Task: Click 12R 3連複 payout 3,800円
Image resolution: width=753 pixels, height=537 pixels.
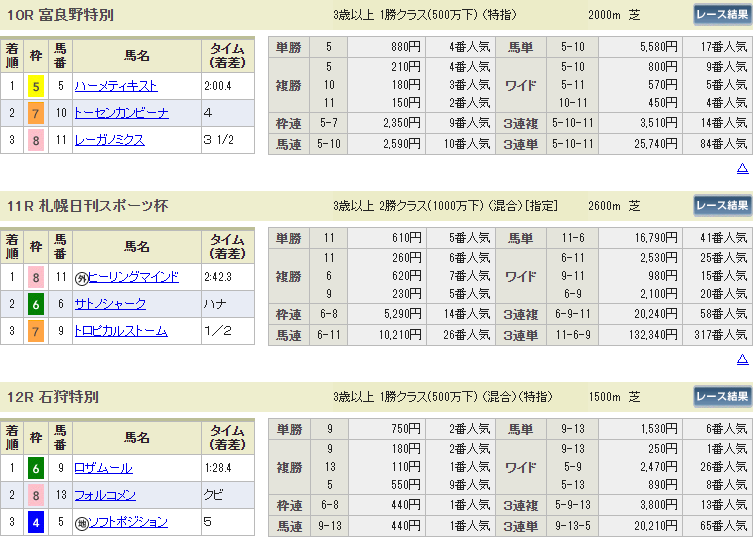Action: click(659, 505)
